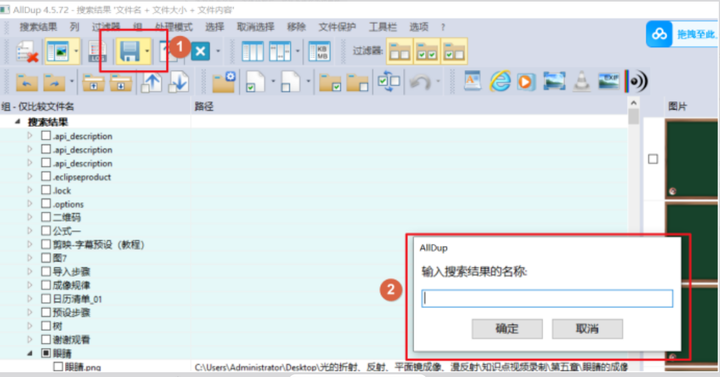Screen dimensions: 720x377
Task: Open with Internet Explorer icon
Action: 500,81
